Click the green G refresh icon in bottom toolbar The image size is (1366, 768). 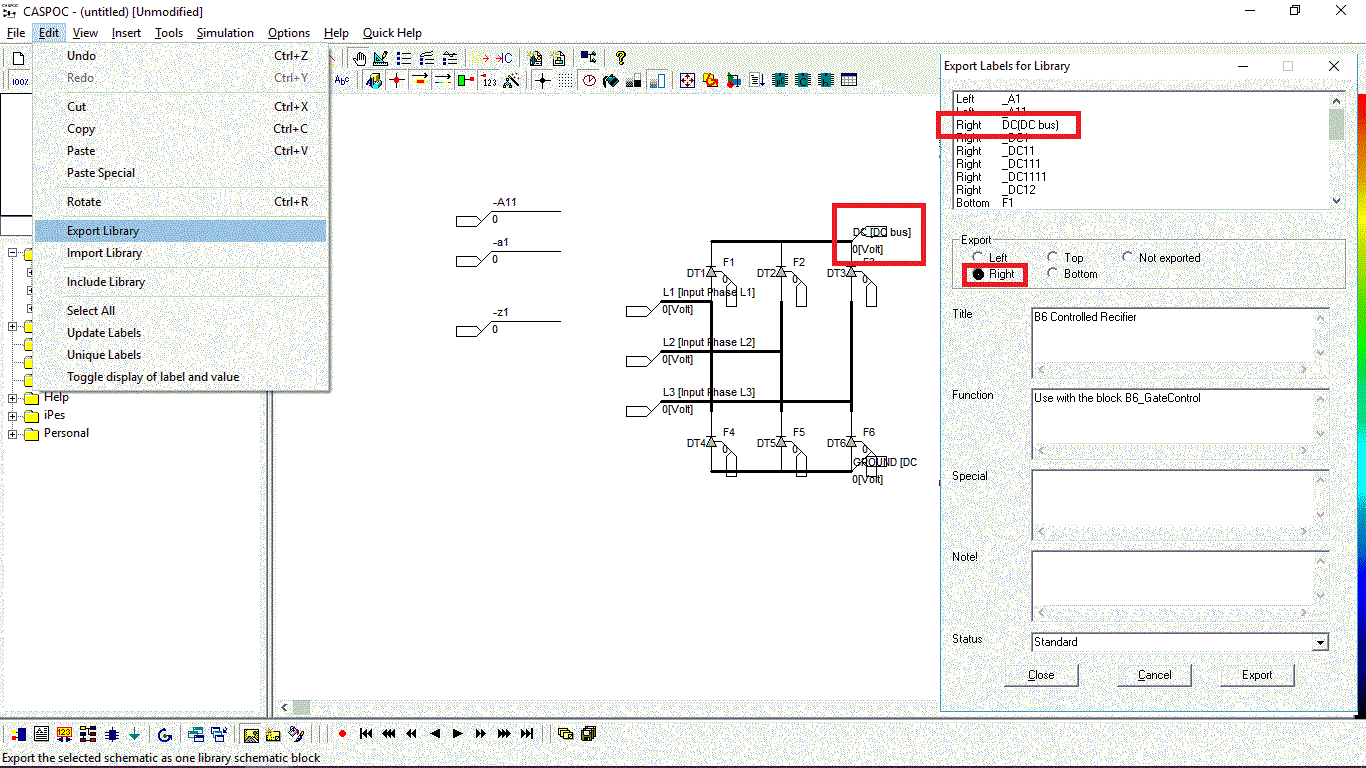coord(165,735)
